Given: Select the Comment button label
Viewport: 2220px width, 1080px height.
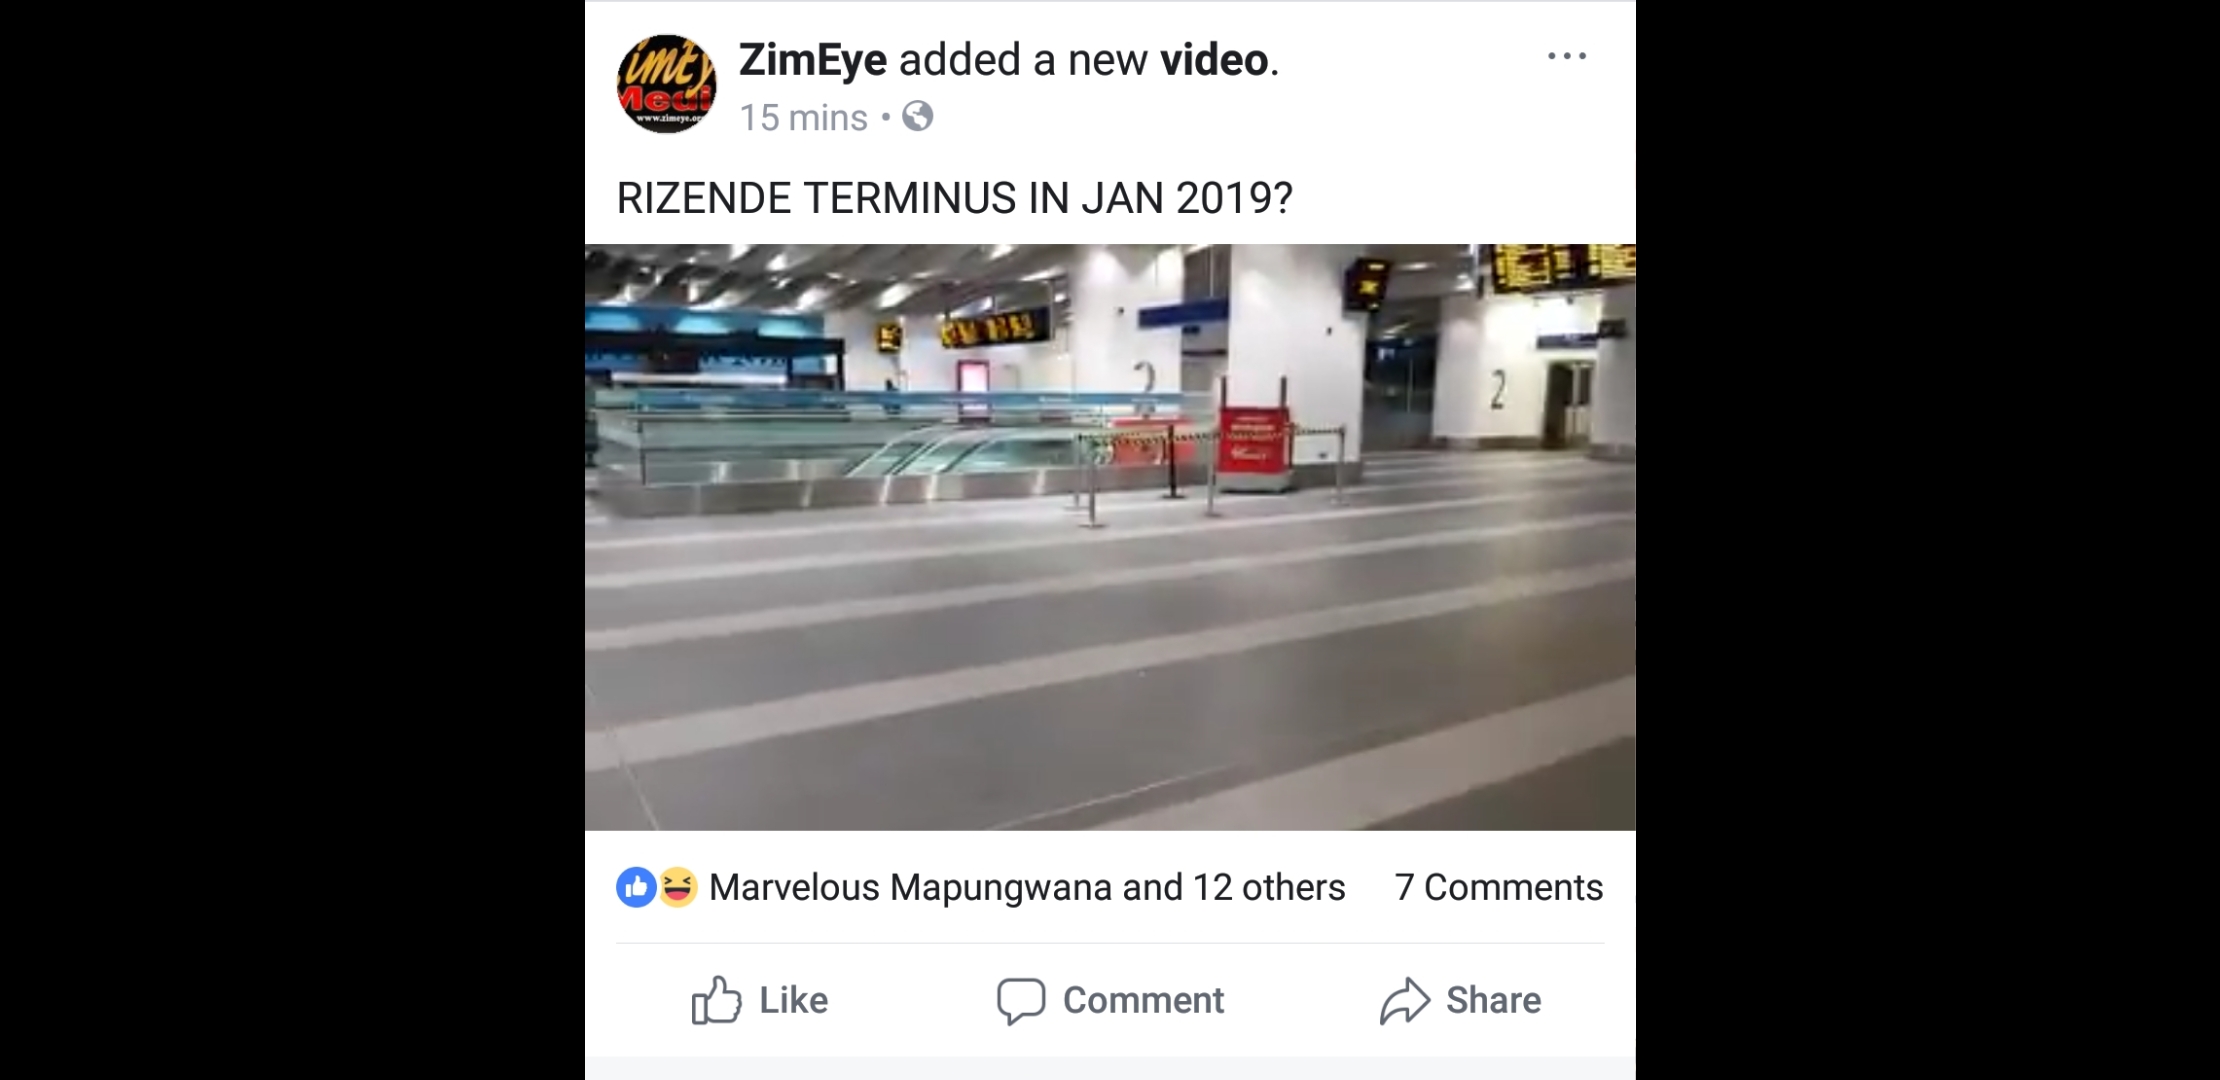Looking at the screenshot, I should pyautogui.click(x=1143, y=1000).
